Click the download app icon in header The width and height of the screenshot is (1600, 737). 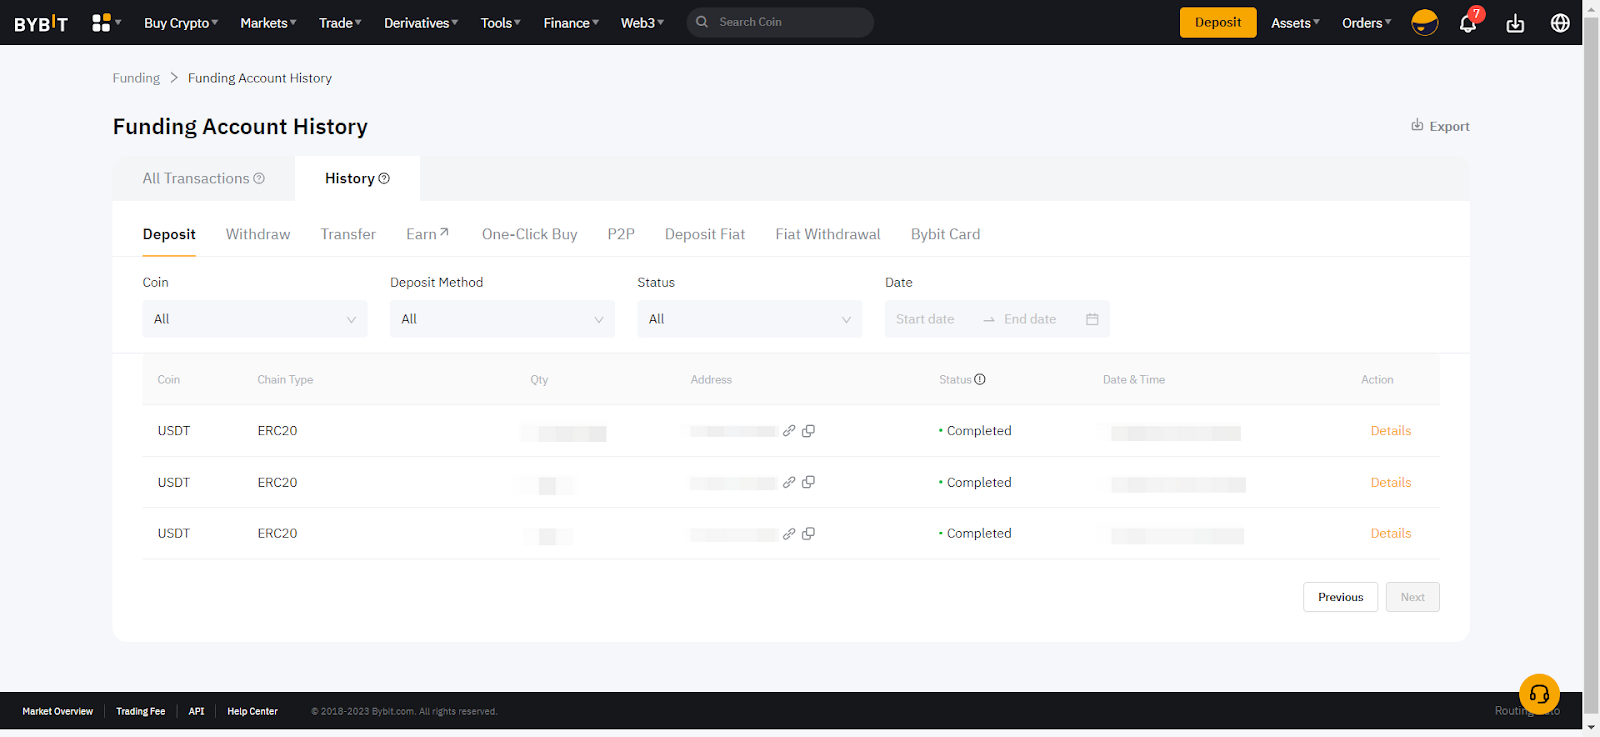click(x=1515, y=23)
